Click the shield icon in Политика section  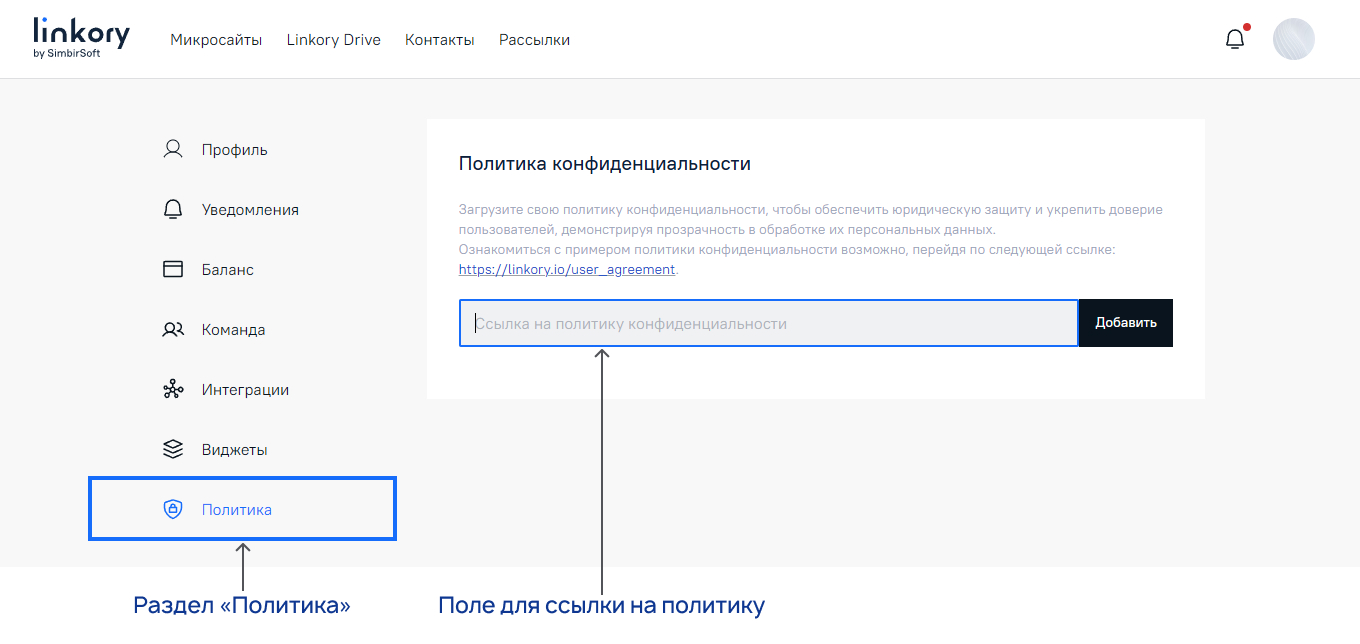pyautogui.click(x=171, y=508)
